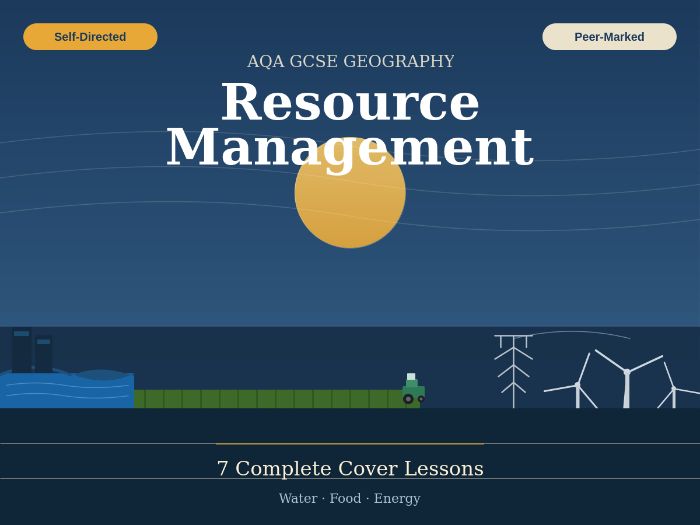Screen dimensions: 700x525
Task: Click the electricity pylon graphic
Action: pos(513,371)
